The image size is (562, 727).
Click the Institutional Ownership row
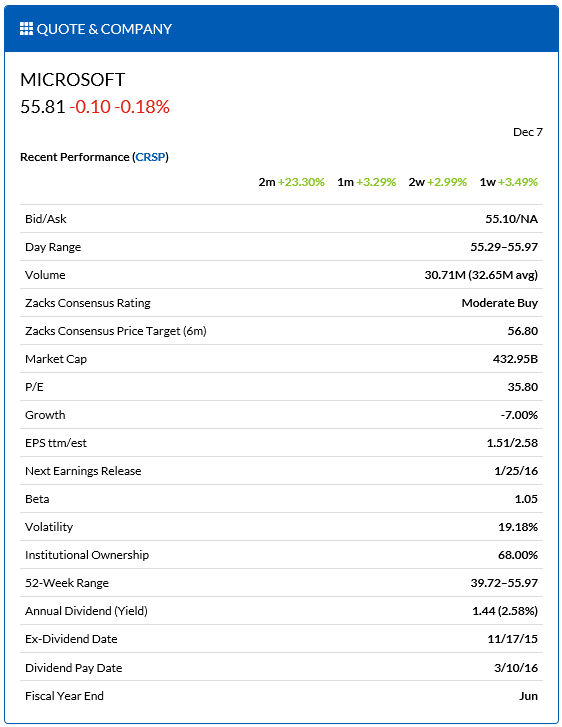[281, 555]
